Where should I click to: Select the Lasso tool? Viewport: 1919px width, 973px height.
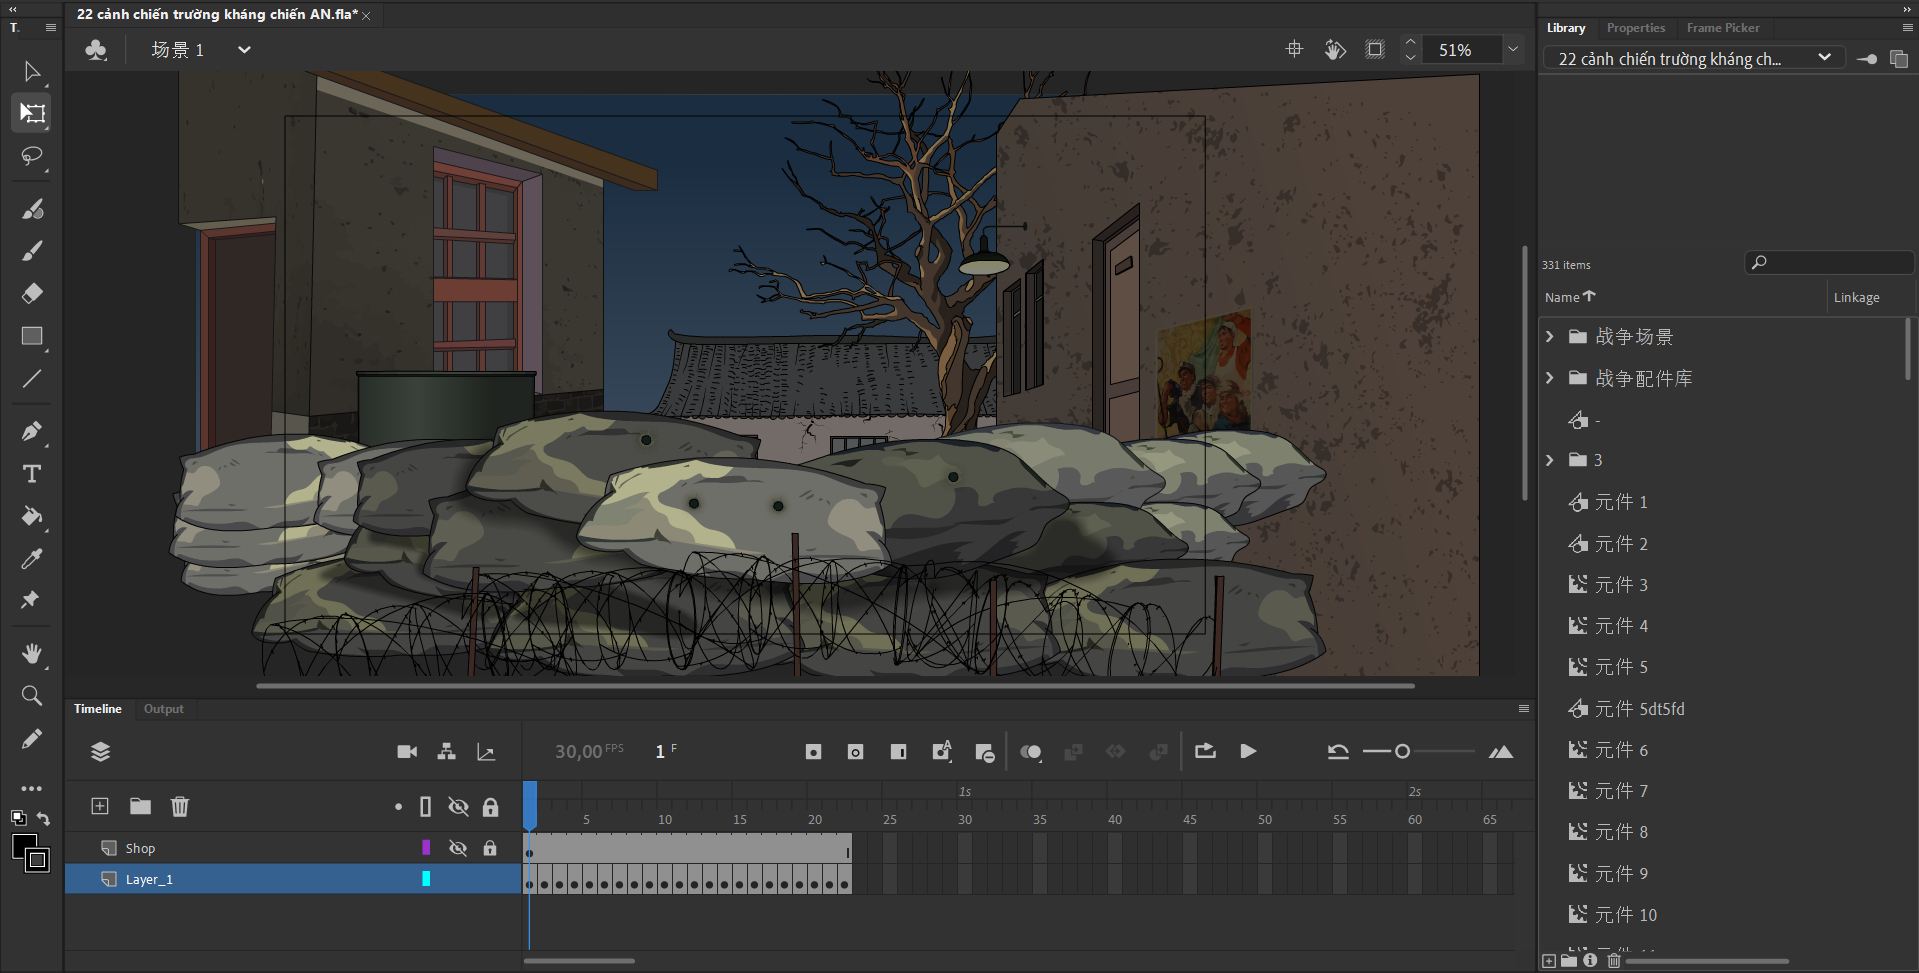coord(32,156)
